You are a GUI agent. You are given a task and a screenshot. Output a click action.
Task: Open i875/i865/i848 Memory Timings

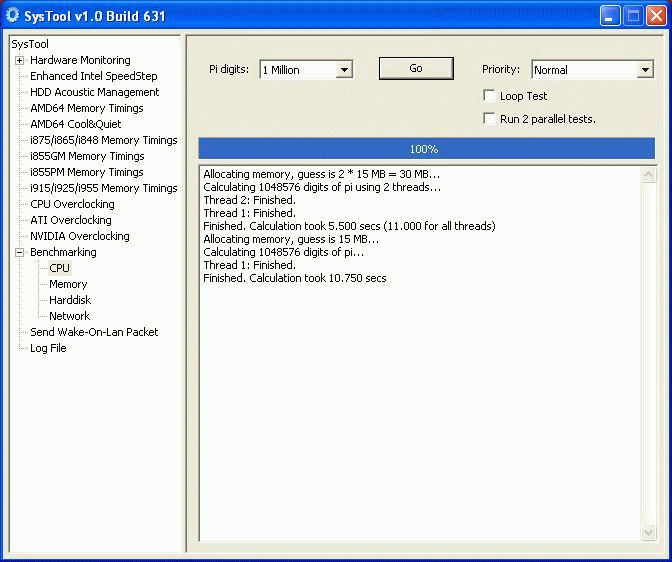[103, 140]
